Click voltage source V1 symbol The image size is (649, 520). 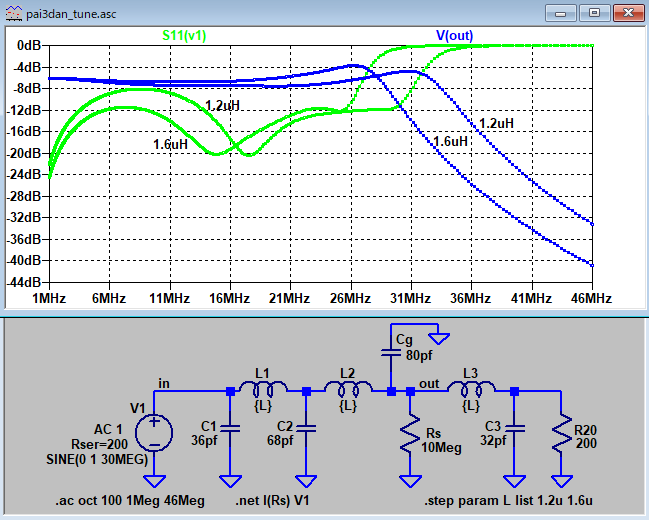[154, 433]
